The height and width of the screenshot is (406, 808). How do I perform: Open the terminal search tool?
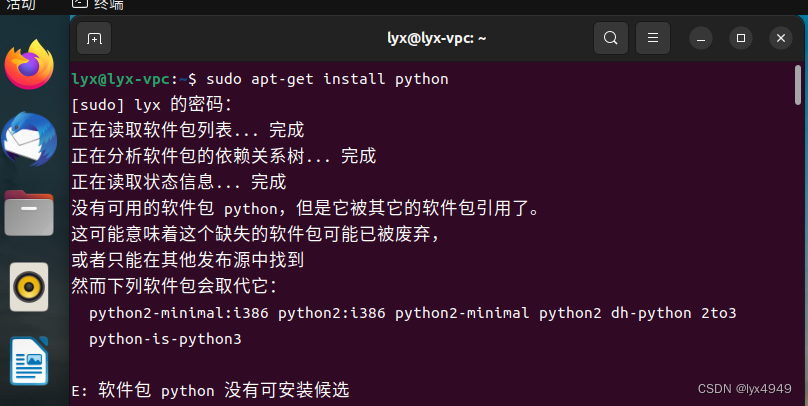[611, 38]
